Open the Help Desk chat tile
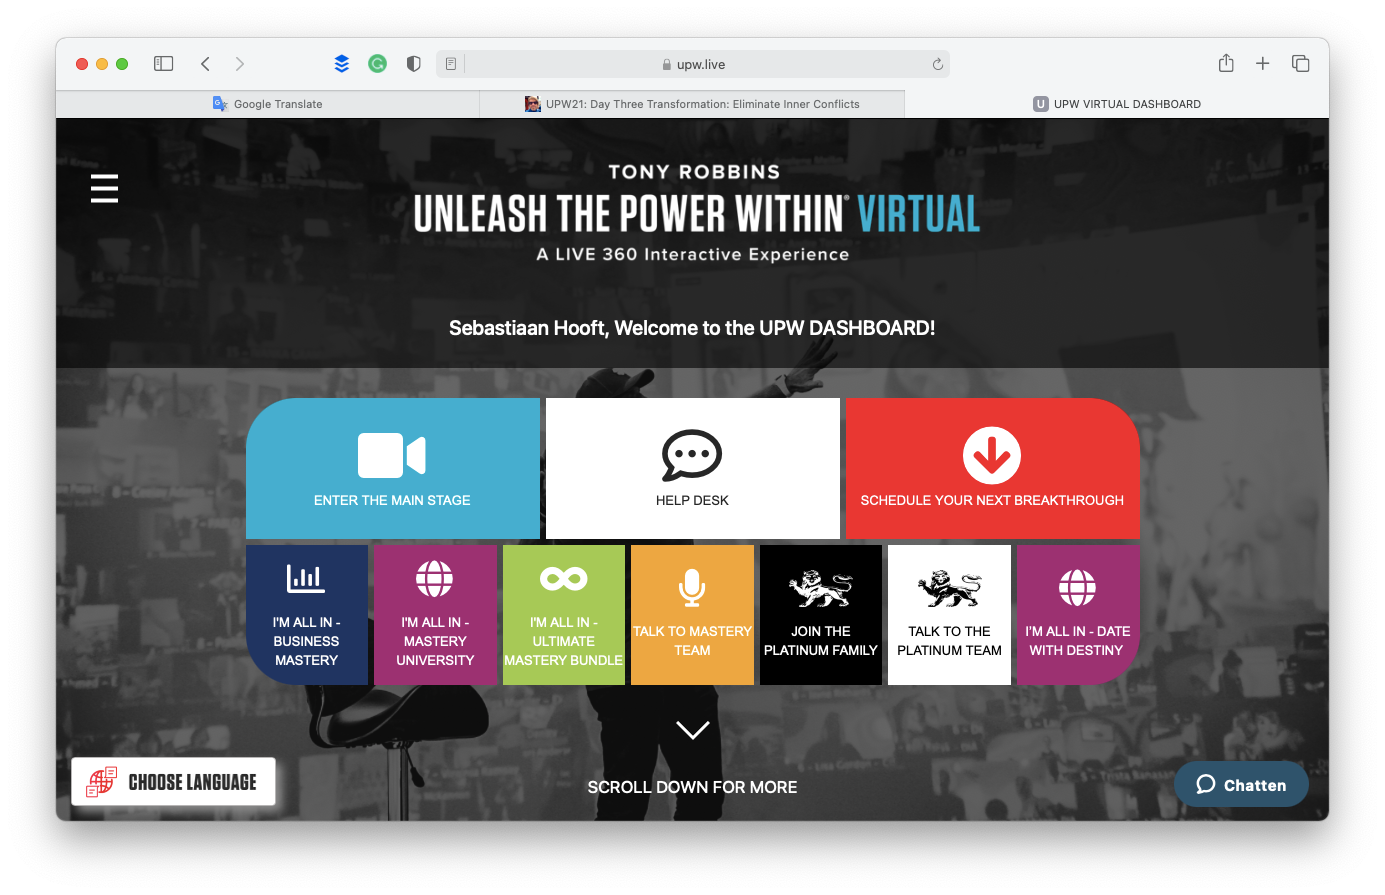The image size is (1385, 895). coord(692,469)
